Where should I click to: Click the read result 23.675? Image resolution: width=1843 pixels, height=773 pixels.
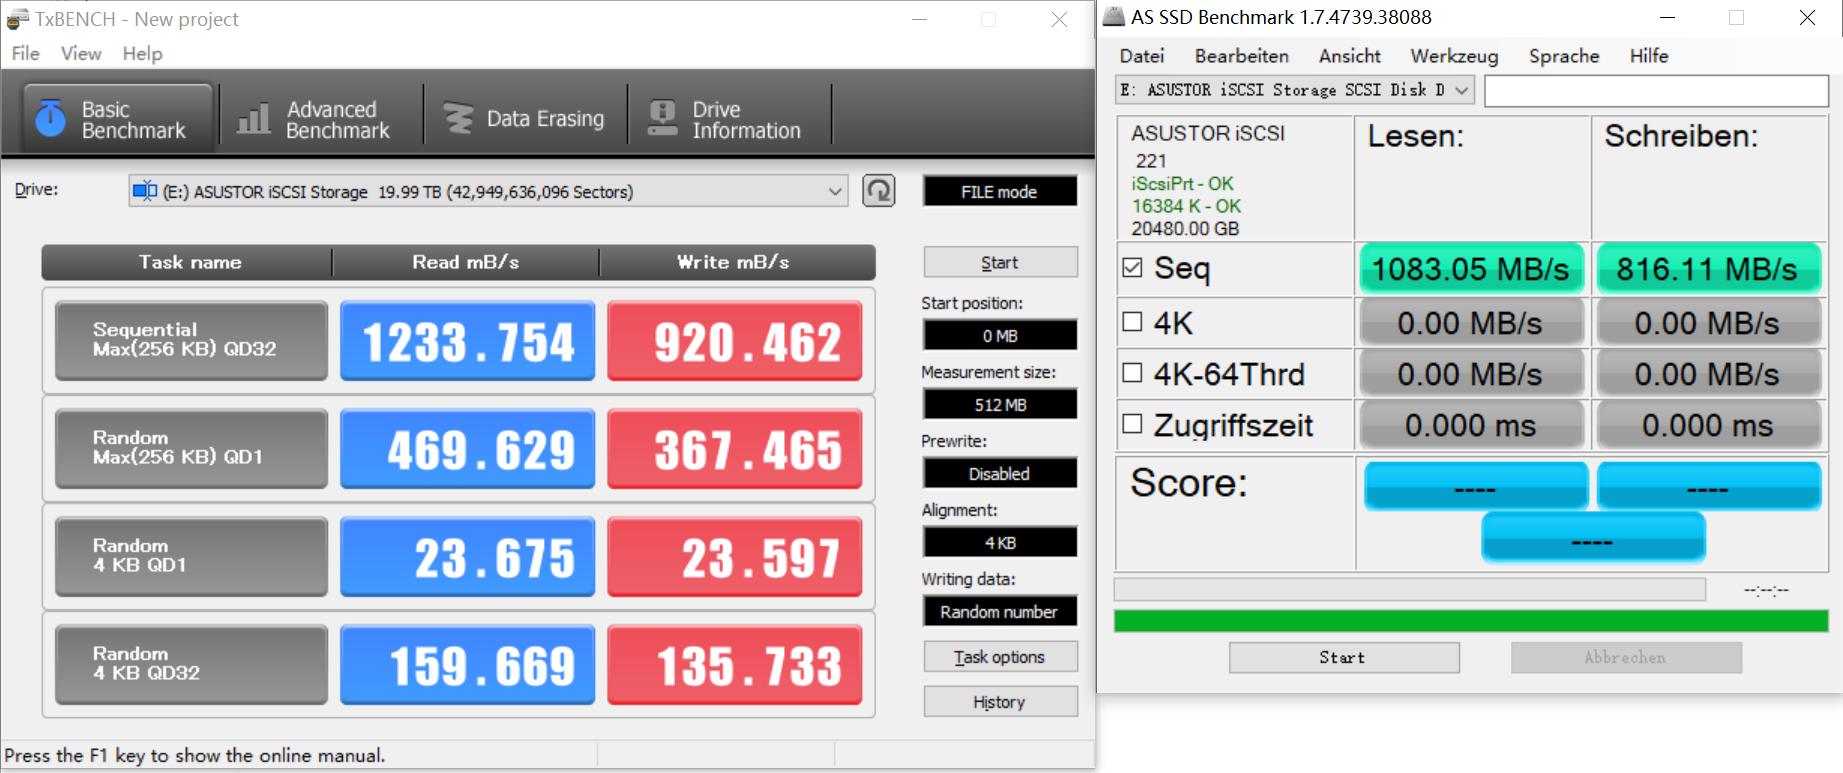(x=467, y=557)
